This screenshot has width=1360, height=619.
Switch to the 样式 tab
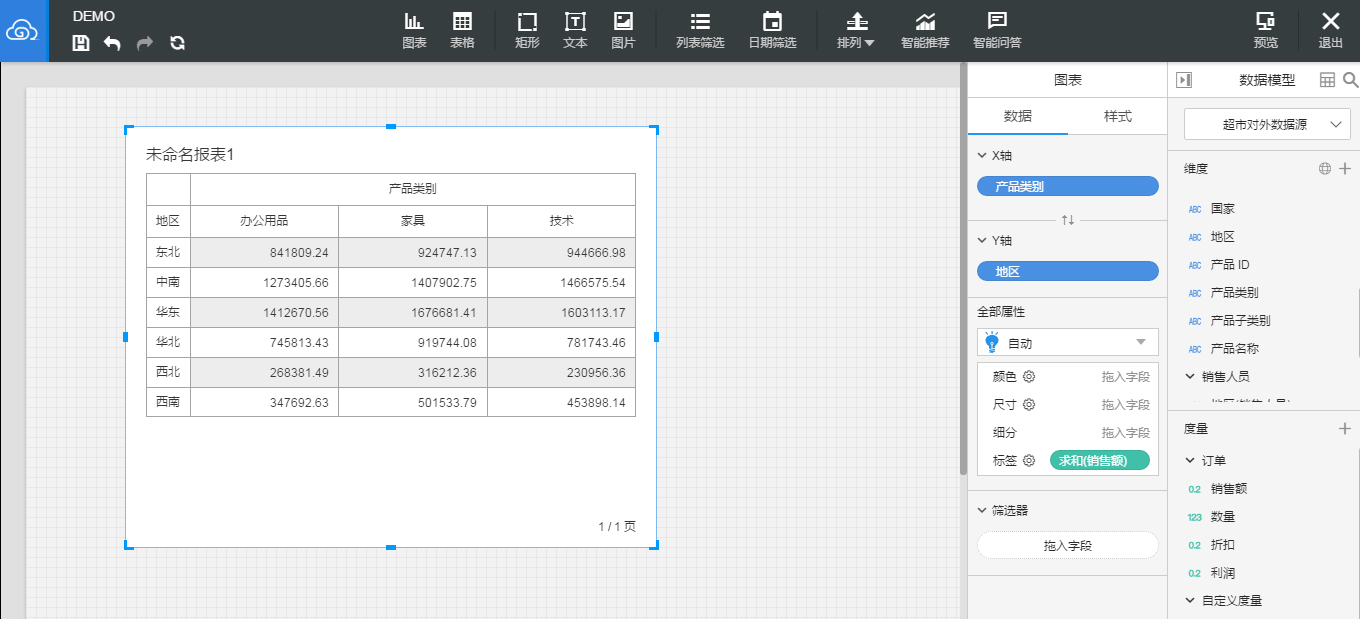[x=1117, y=116]
